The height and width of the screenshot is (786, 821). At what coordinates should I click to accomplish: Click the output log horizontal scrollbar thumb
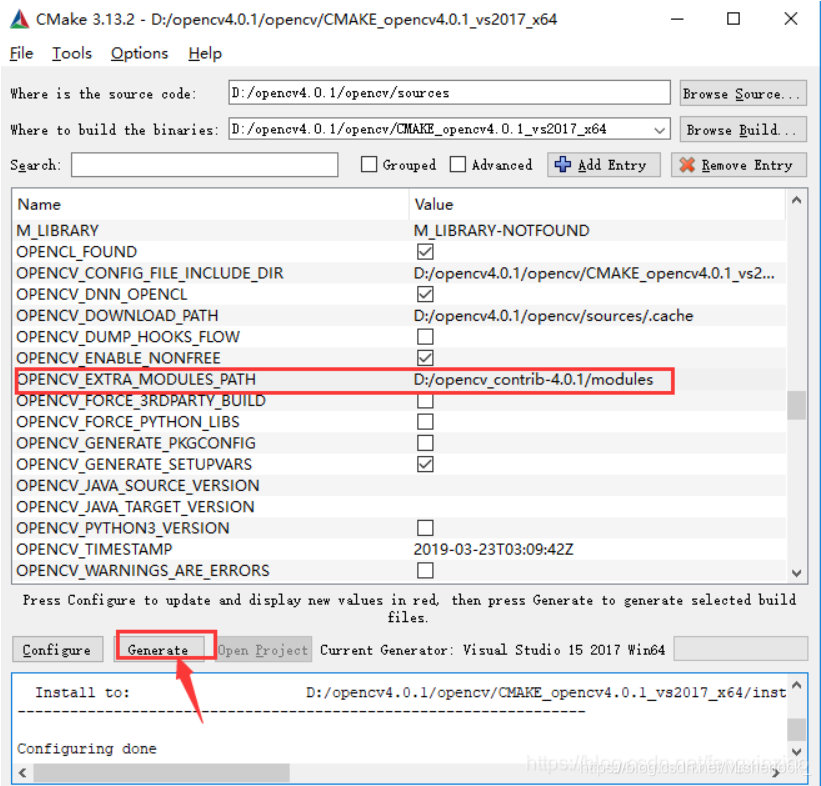(x=161, y=772)
